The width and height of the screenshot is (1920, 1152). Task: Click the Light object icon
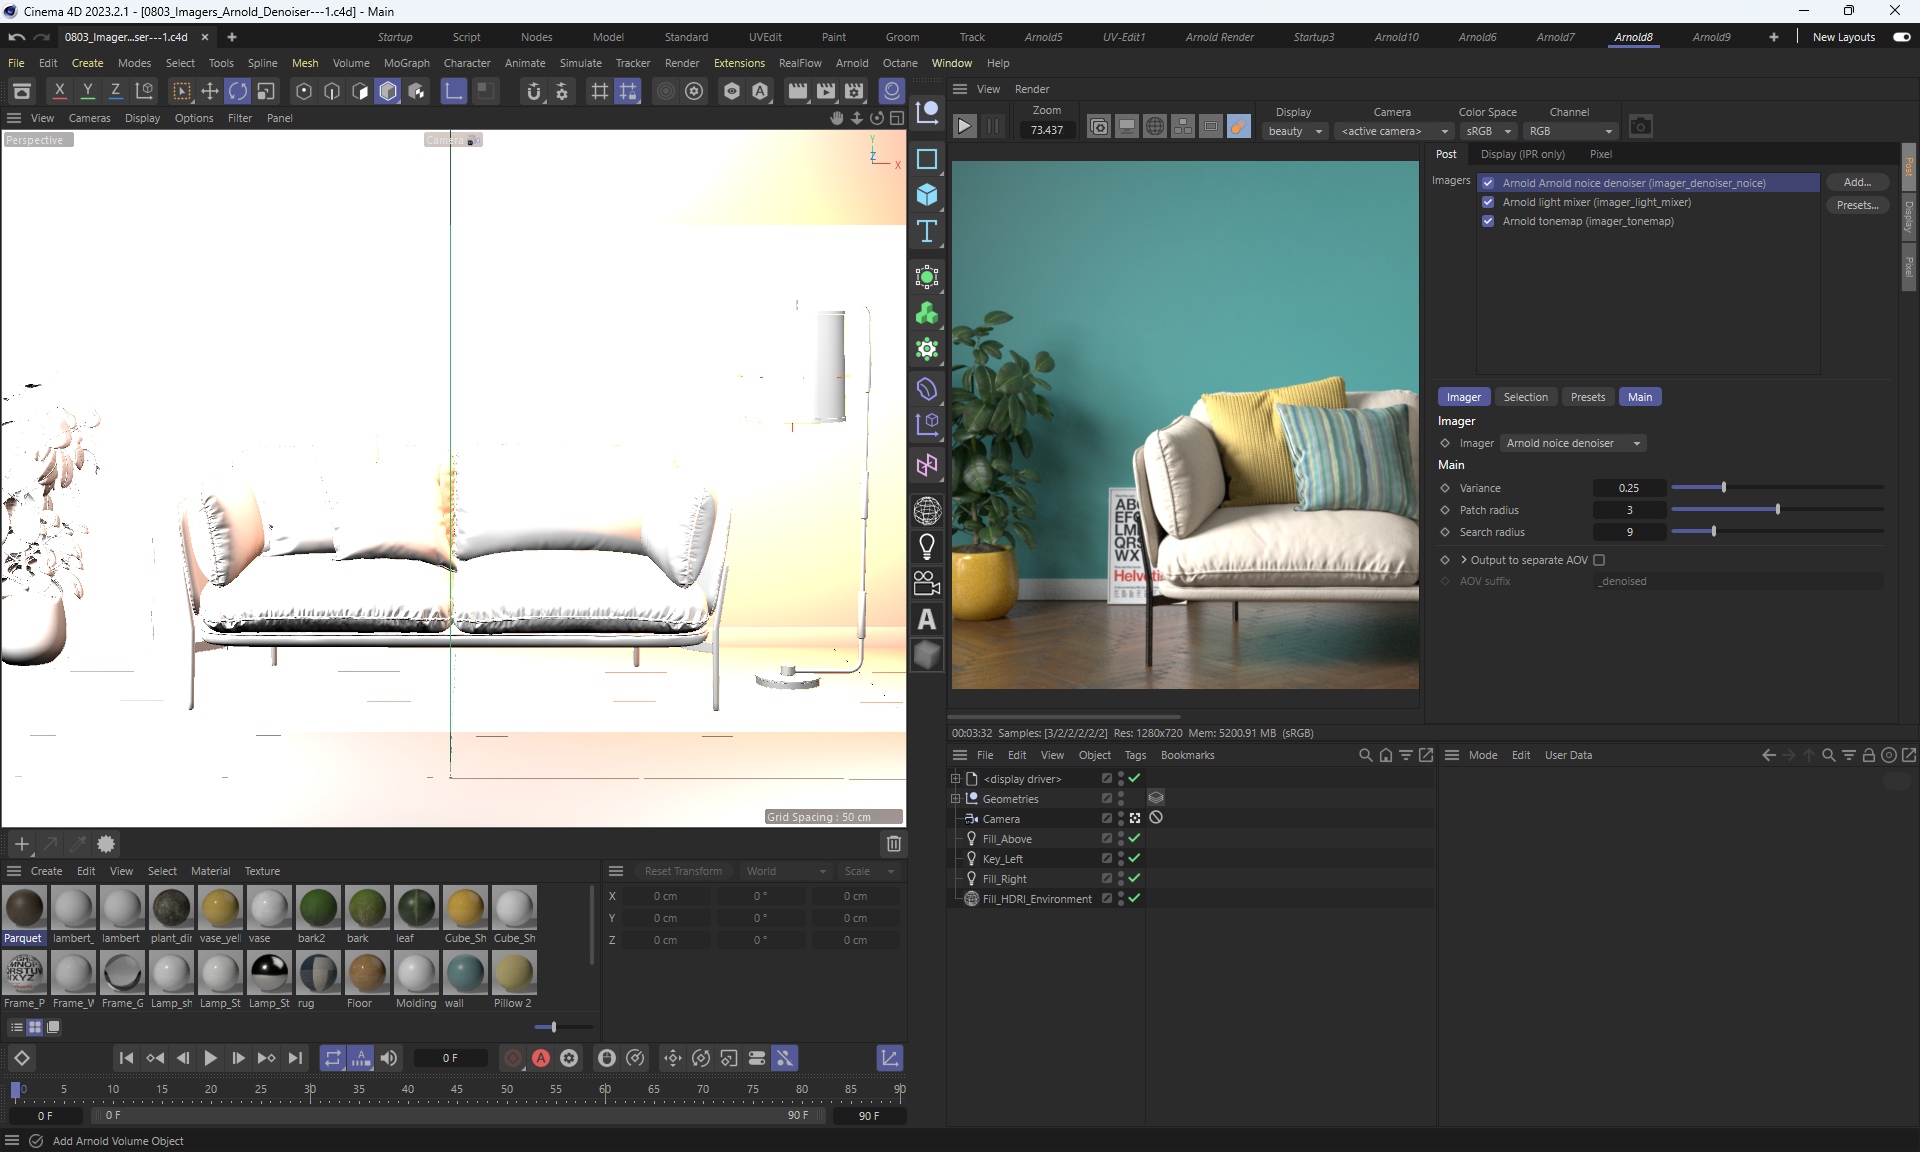pyautogui.click(x=927, y=546)
